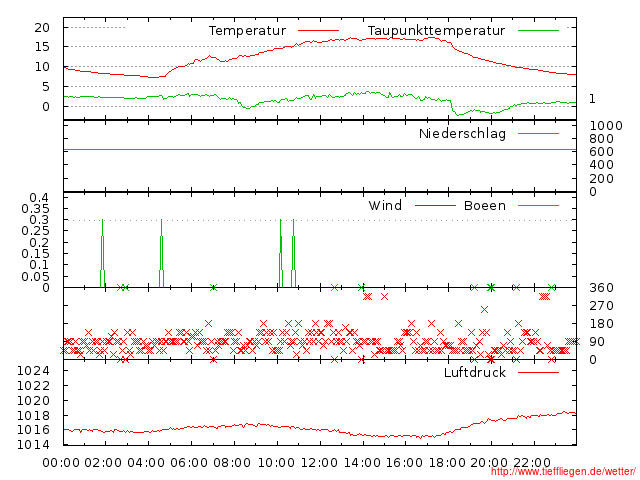
Task: Click the 1016 pressure axis value
Action: click(33, 430)
